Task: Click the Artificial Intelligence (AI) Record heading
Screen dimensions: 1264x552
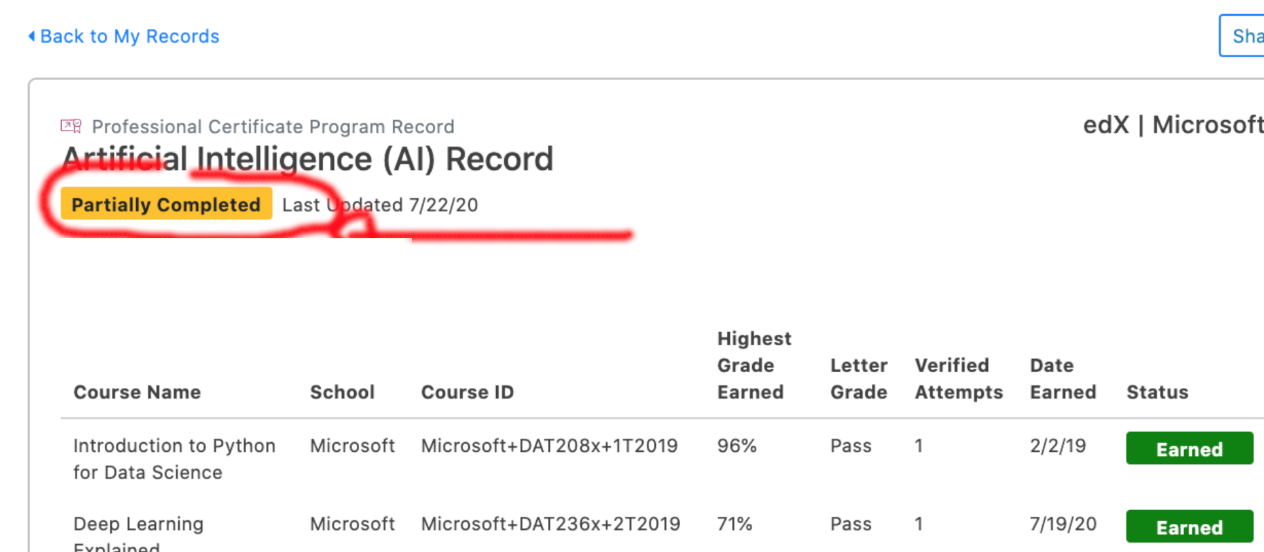Action: (x=307, y=159)
